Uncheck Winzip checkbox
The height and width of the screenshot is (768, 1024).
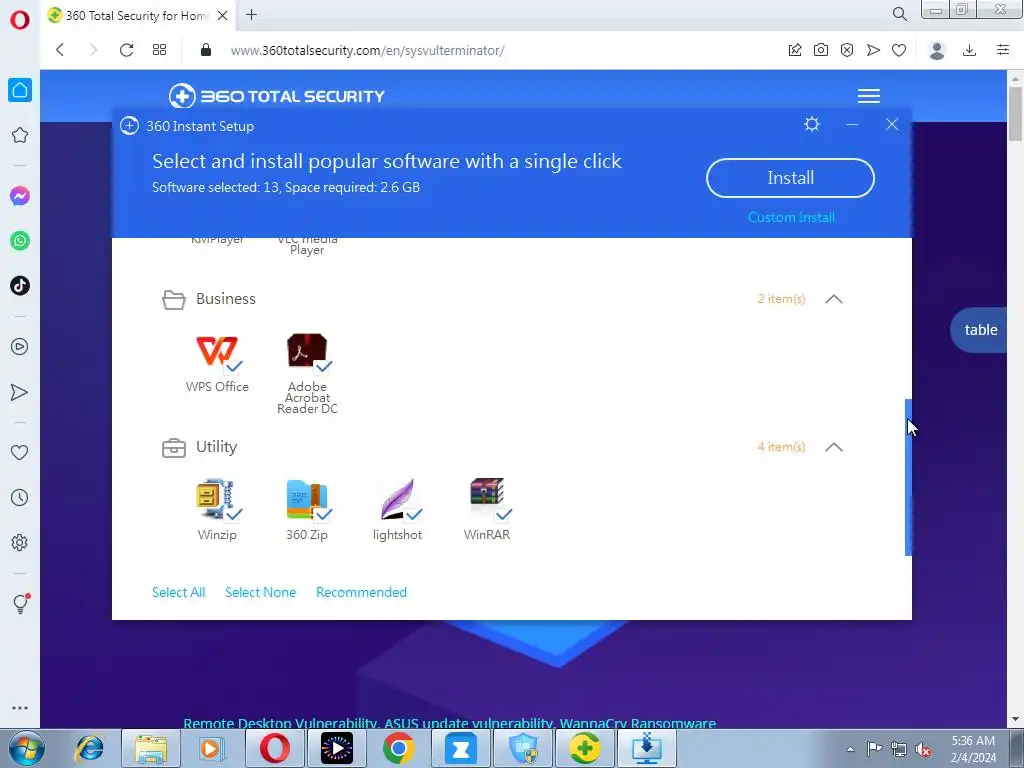pyautogui.click(x=234, y=515)
